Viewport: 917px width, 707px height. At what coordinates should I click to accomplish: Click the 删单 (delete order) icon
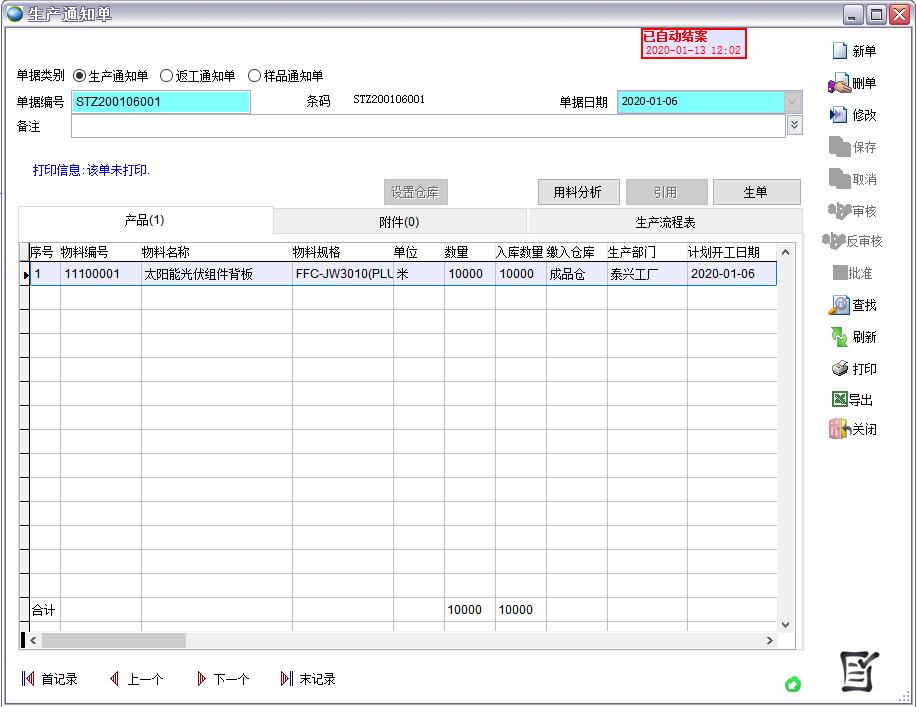coord(839,83)
